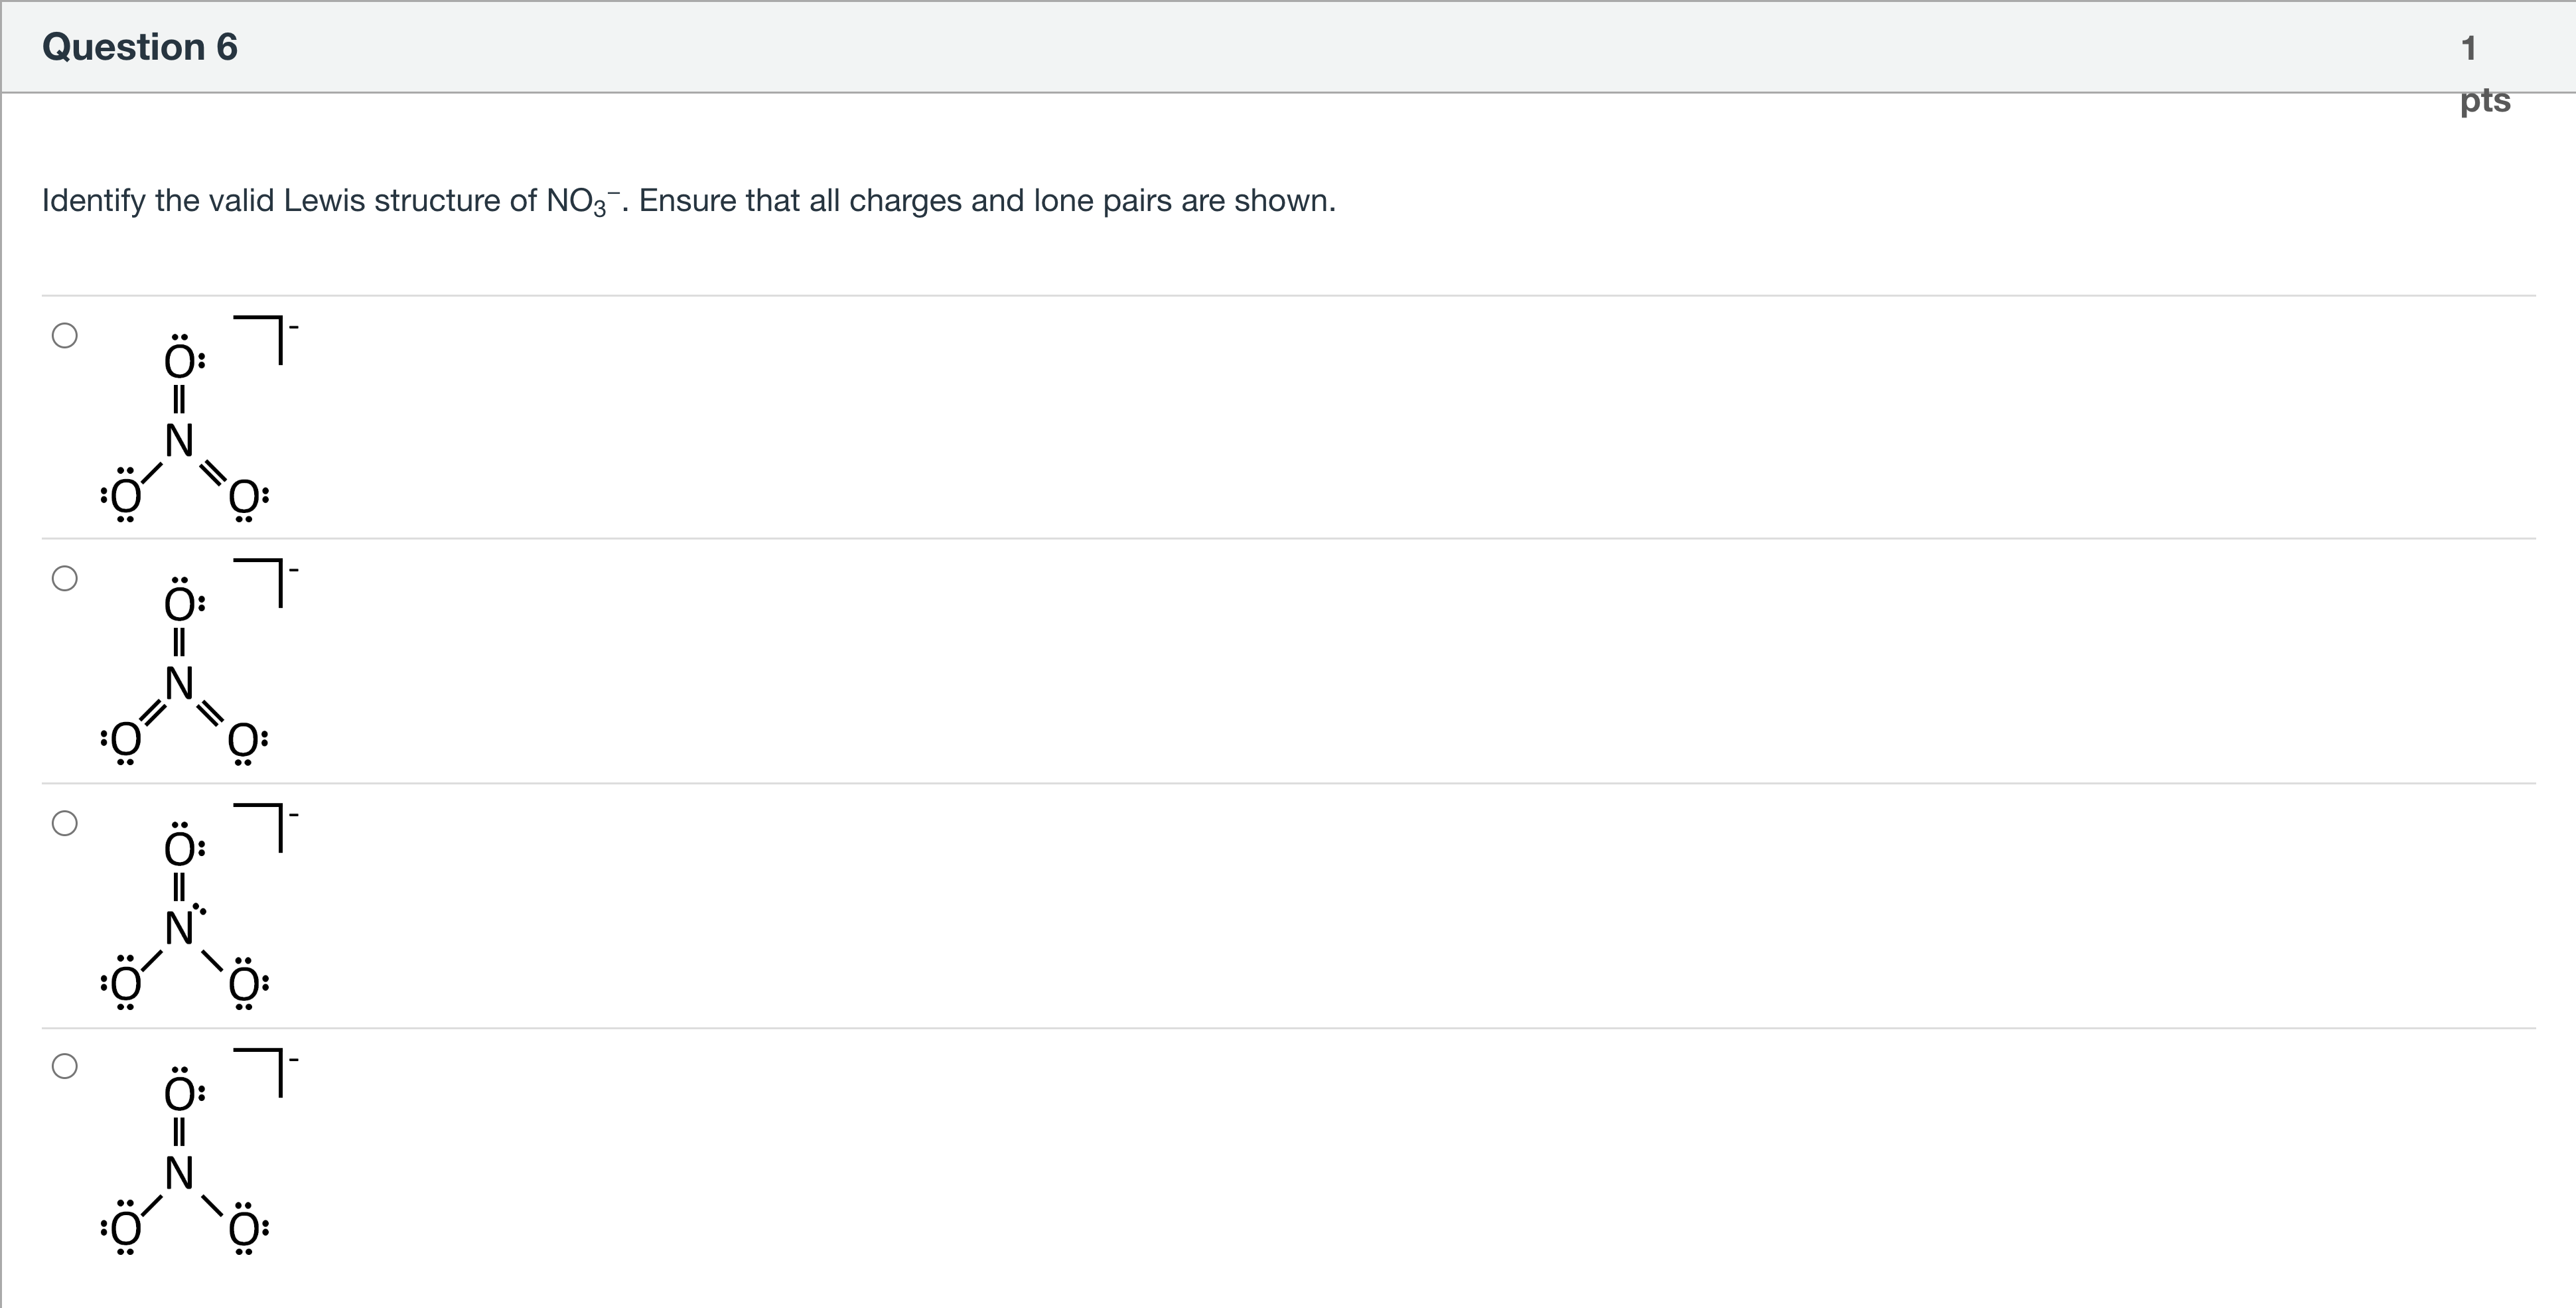2576x1308 pixels.
Task: Select the radio button for structure with two N=O double bonds
Action: [65, 335]
